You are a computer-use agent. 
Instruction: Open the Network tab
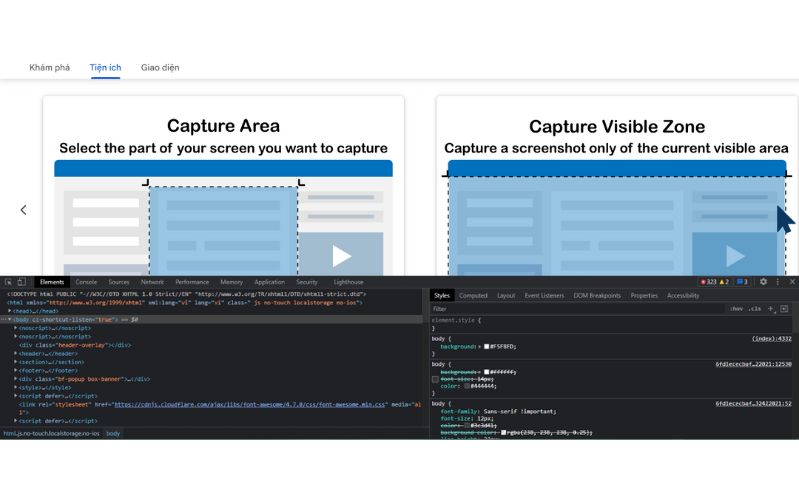(152, 282)
